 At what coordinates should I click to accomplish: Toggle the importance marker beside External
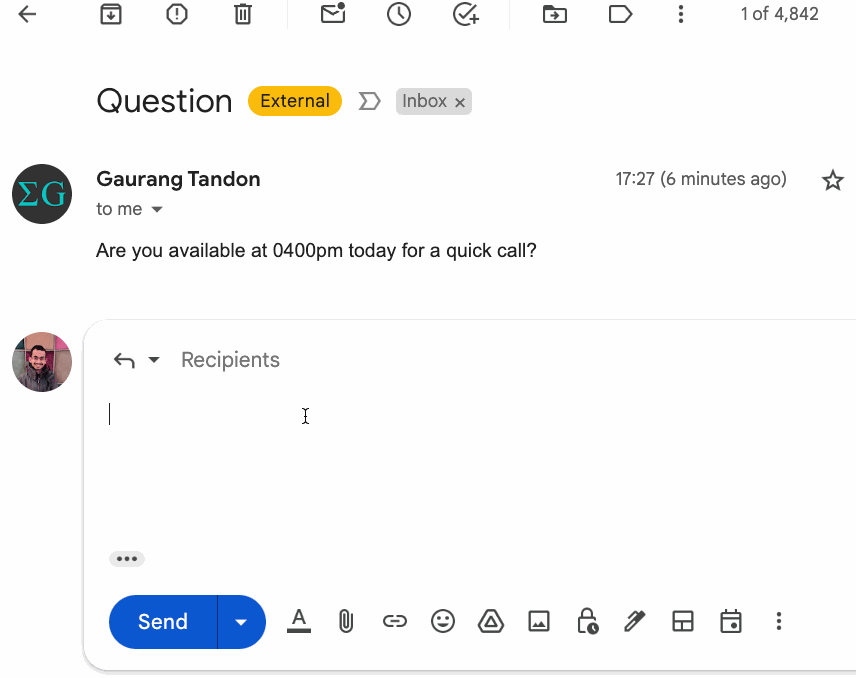point(369,101)
